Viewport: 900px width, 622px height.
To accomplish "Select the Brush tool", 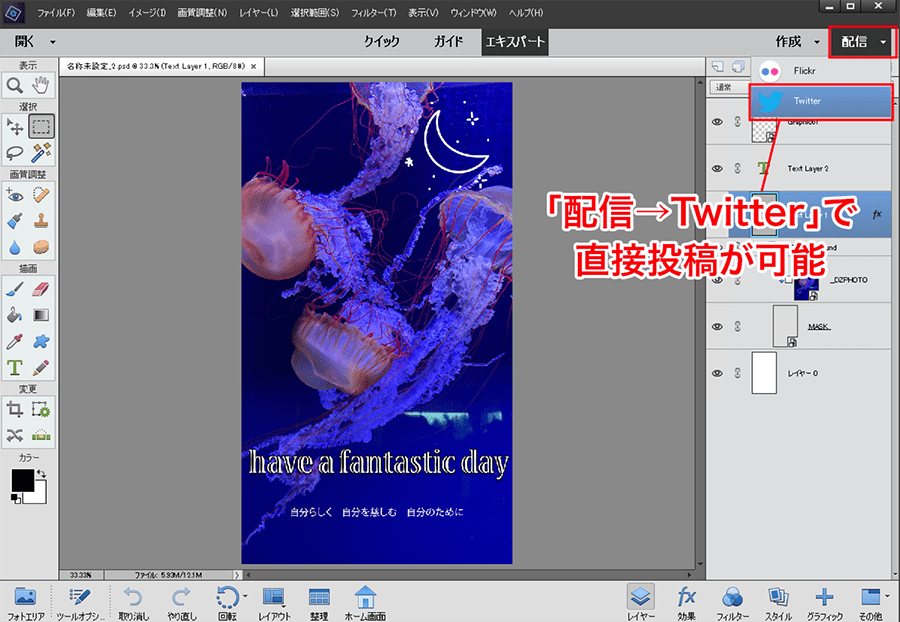I will click(x=14, y=289).
